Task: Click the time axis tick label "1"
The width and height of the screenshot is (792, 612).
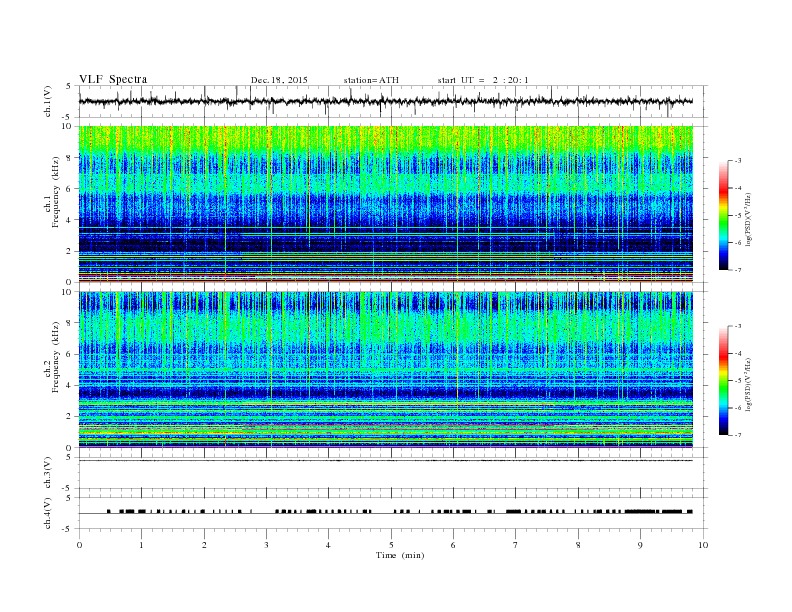Action: (x=141, y=545)
